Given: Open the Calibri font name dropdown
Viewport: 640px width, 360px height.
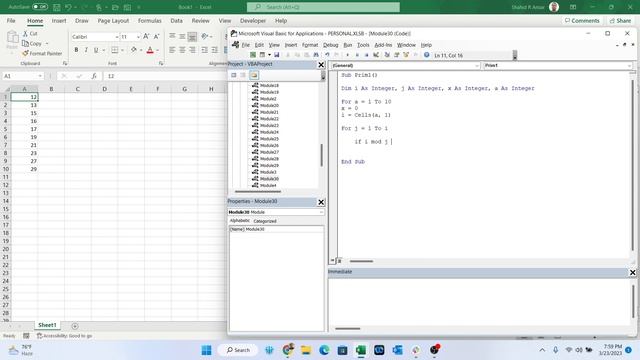Looking at the screenshot, I should [117, 37].
